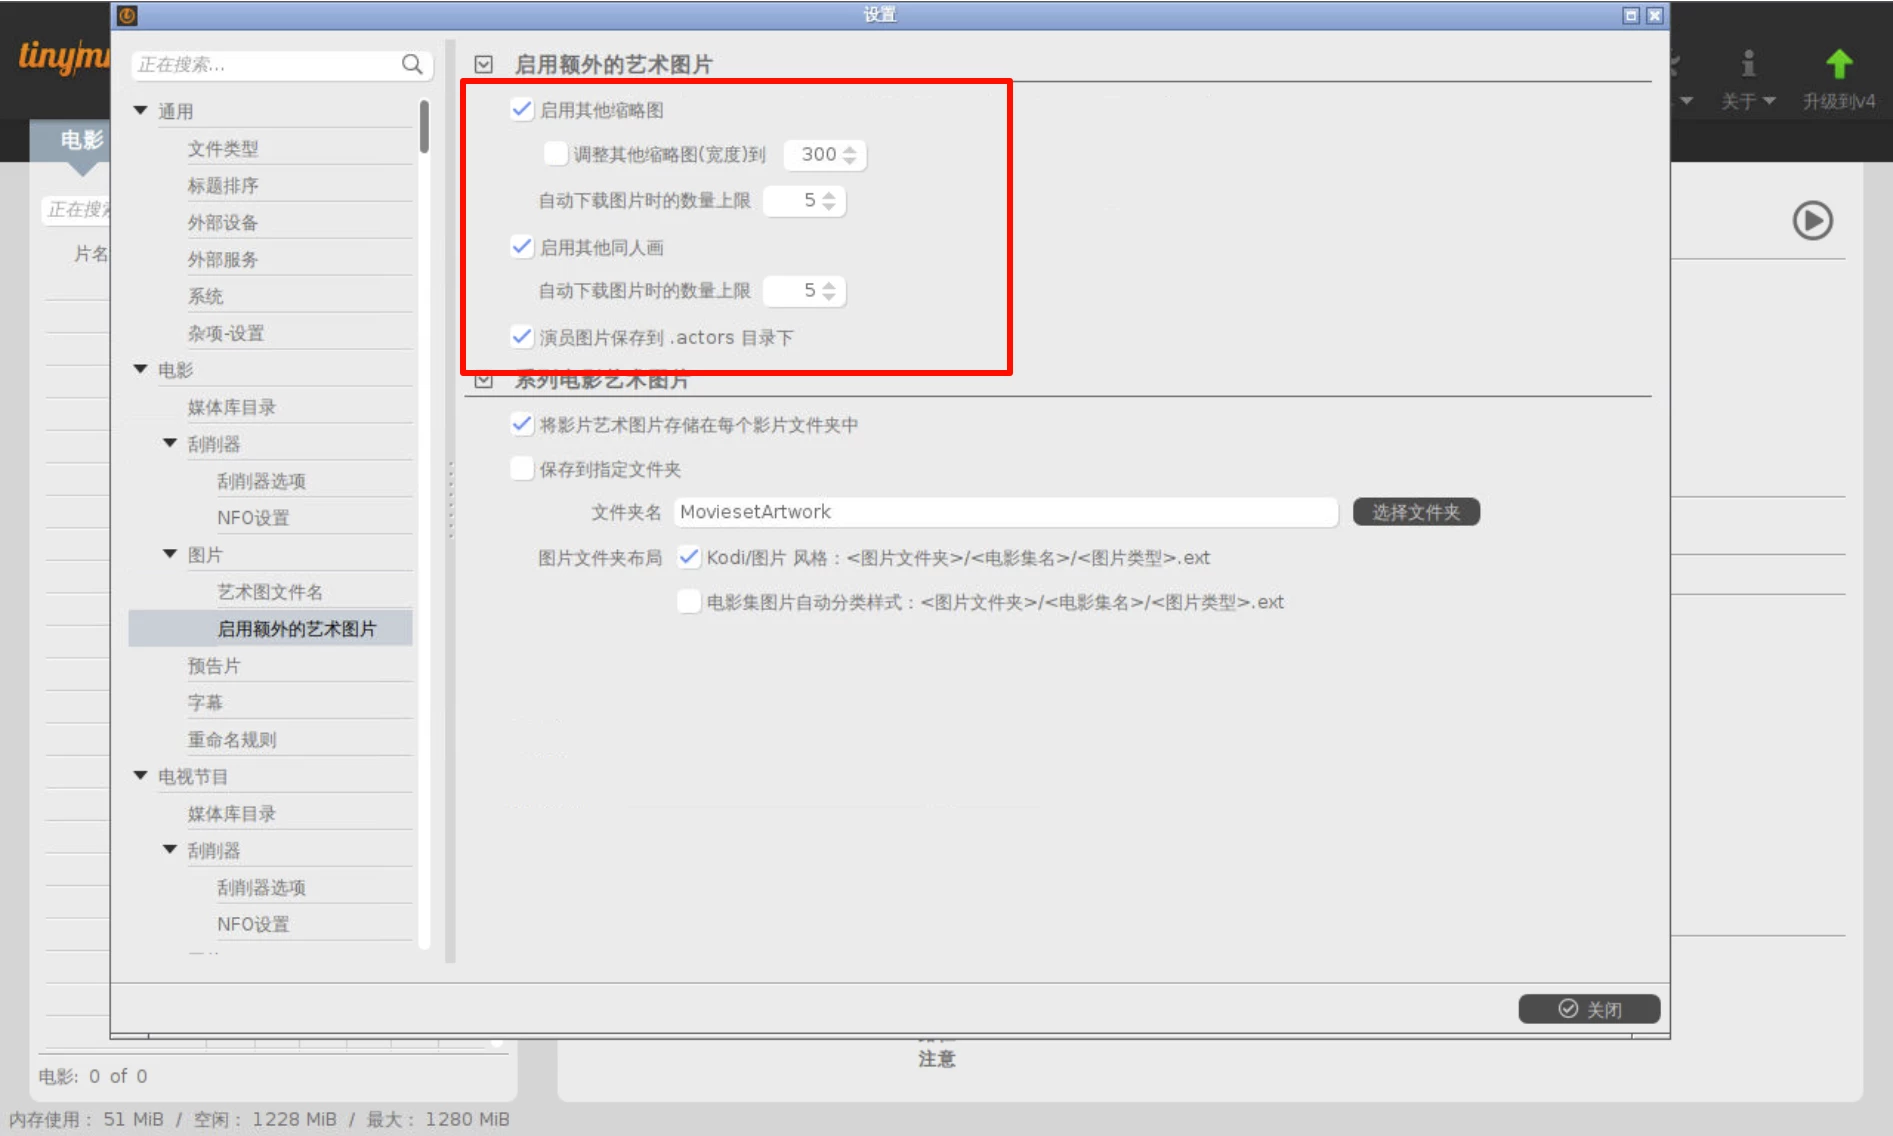Screen dimensions: 1893x1136
Task: Maximize the settings dialog window
Action: pyautogui.click(x=1631, y=15)
